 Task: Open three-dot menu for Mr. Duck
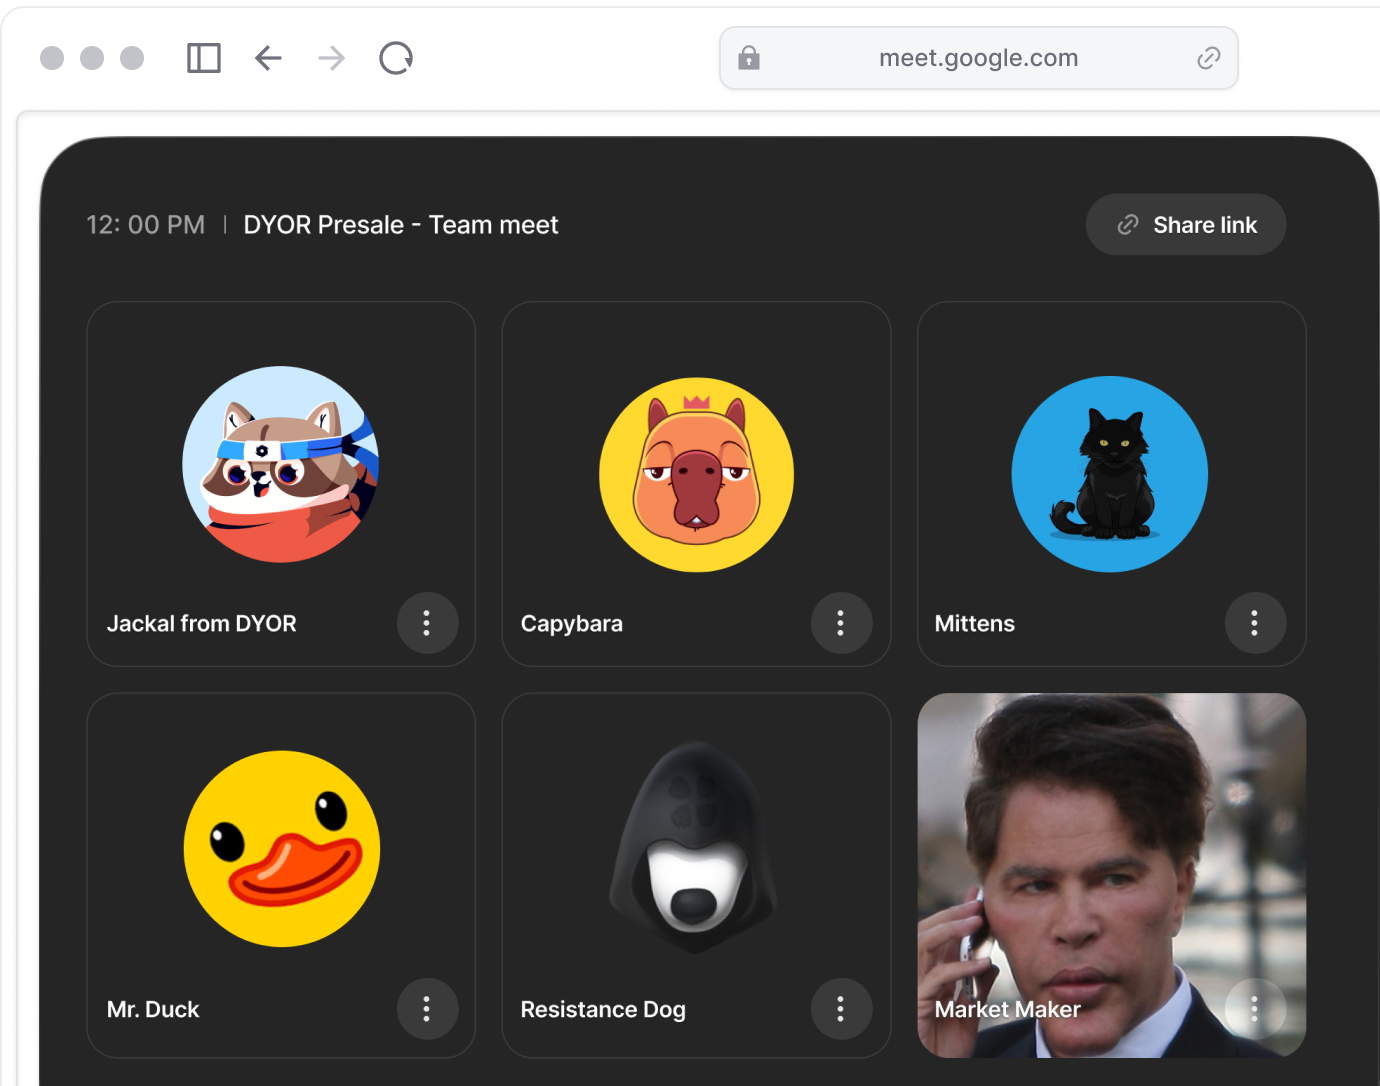[427, 1008]
